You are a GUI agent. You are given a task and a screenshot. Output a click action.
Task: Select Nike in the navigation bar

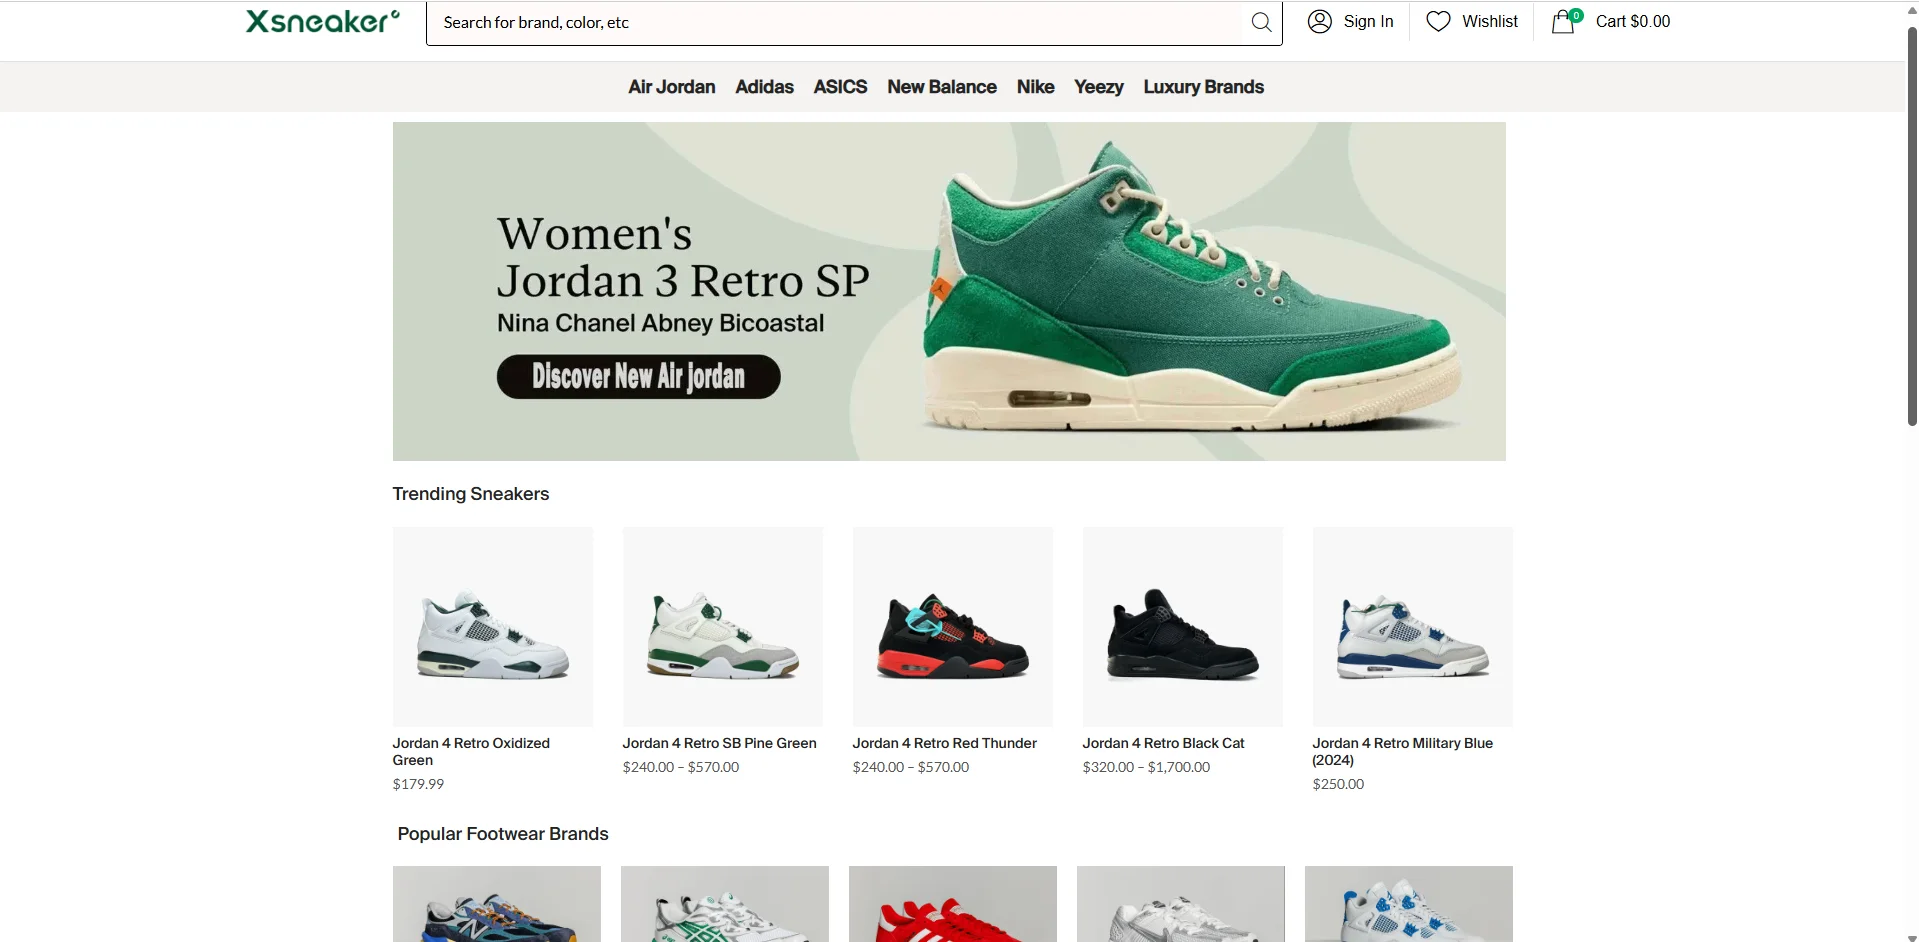(1035, 87)
